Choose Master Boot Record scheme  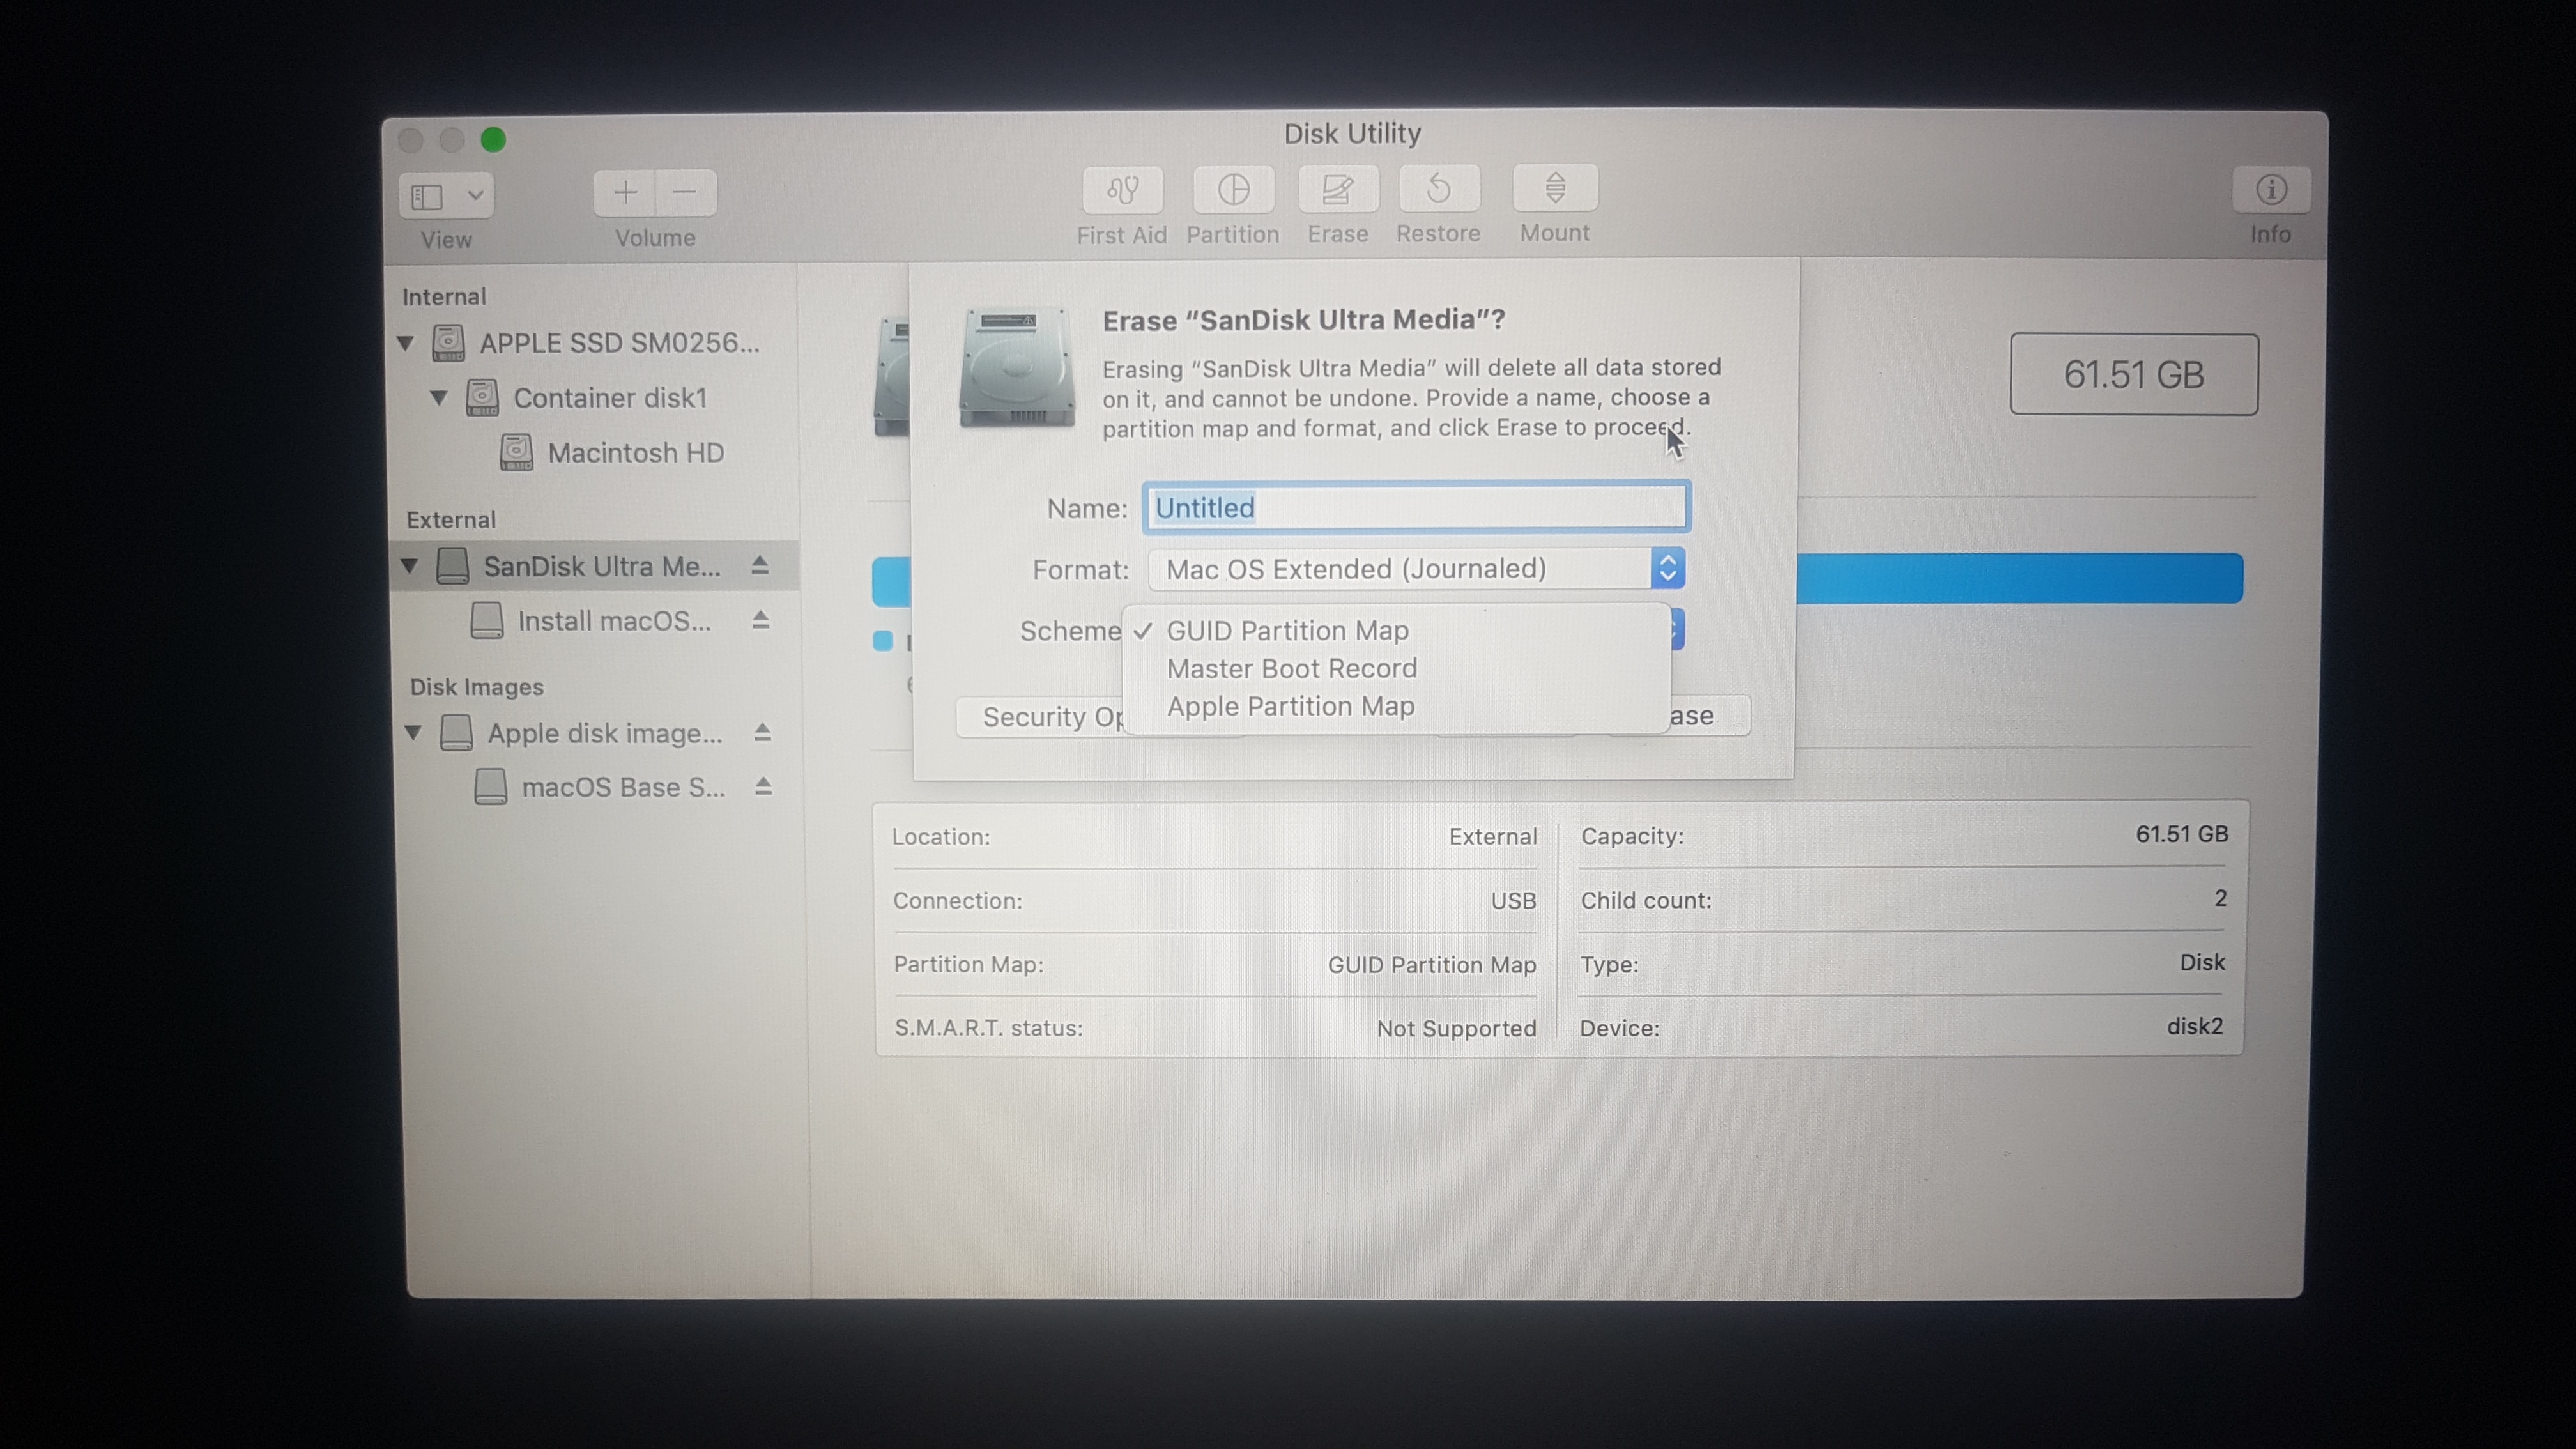1291,668
